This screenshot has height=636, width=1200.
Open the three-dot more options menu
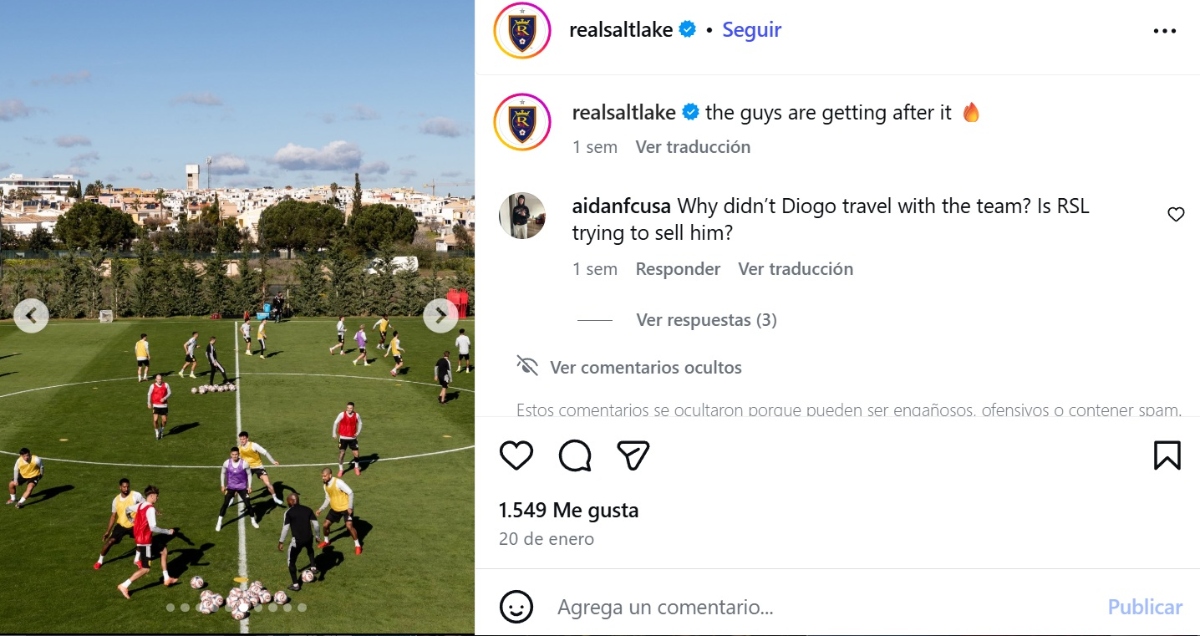pyautogui.click(x=1165, y=31)
